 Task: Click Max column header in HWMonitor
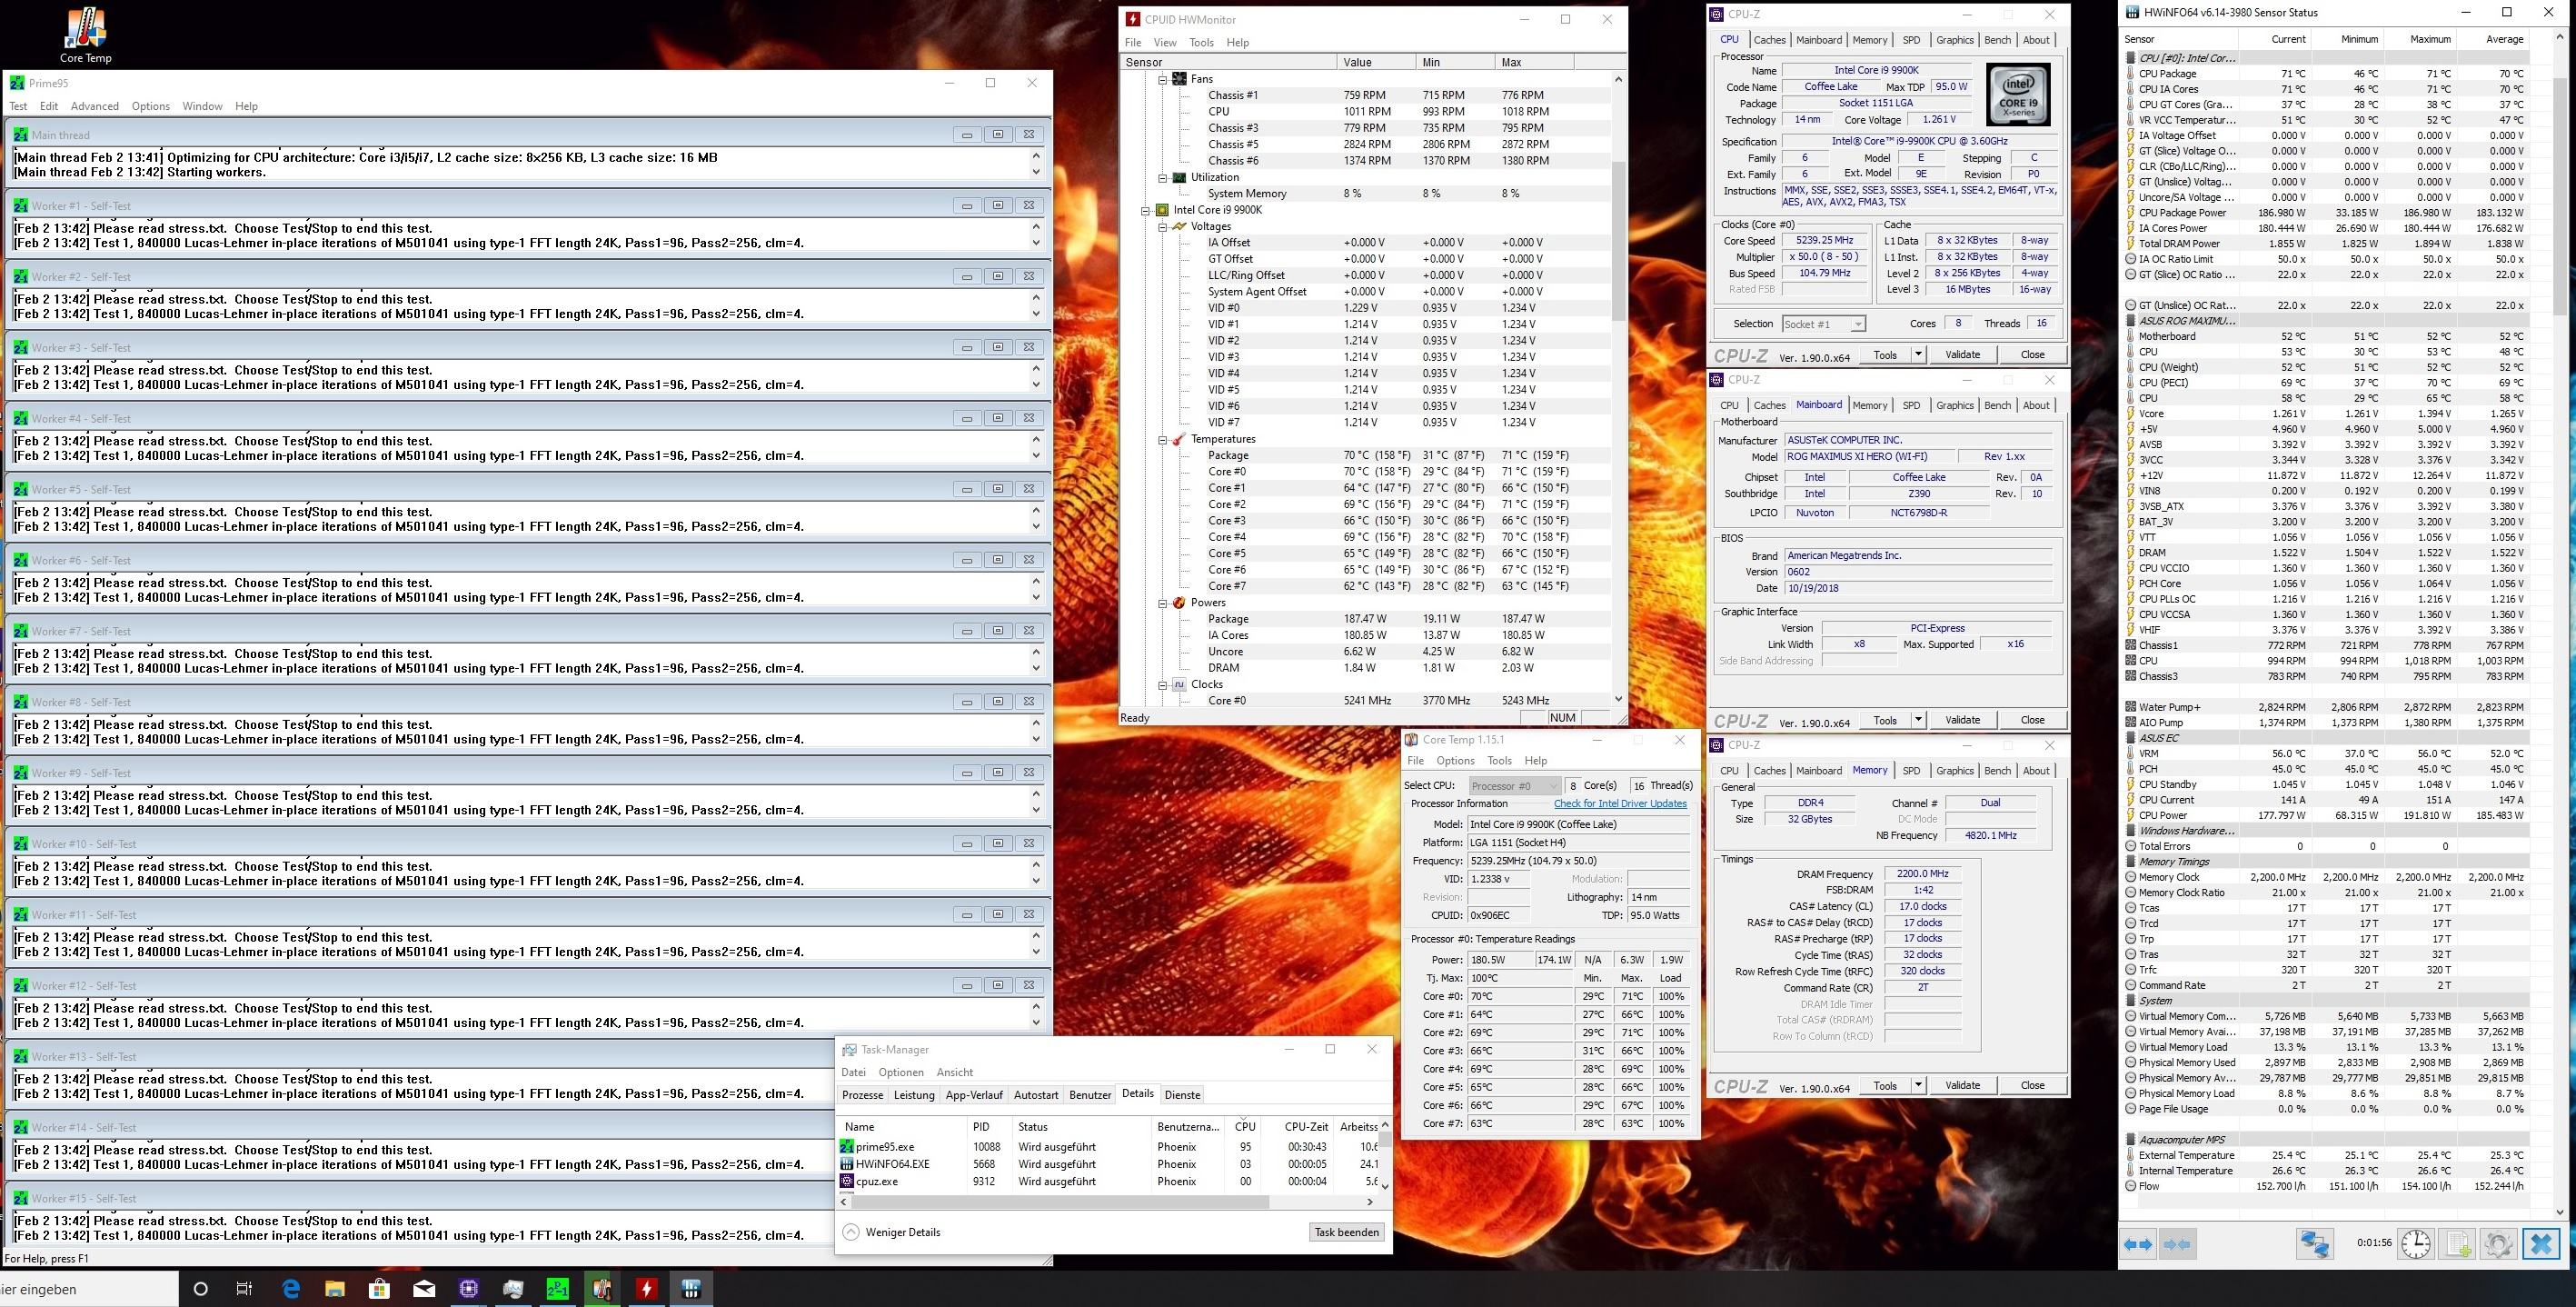tap(1535, 62)
